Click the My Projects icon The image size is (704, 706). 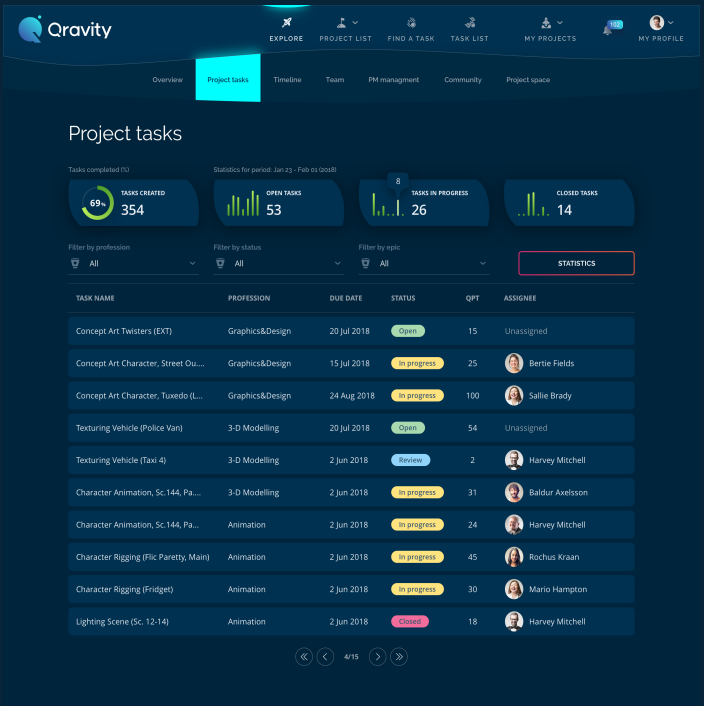546,22
